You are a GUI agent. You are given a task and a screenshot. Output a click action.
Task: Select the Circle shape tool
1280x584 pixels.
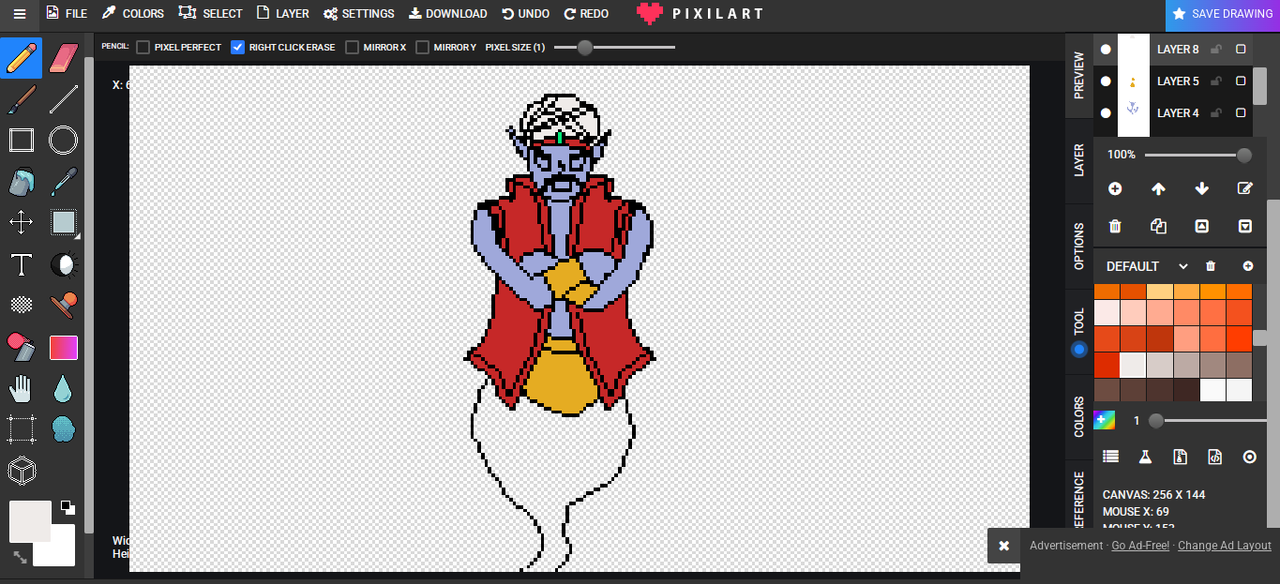coord(63,140)
